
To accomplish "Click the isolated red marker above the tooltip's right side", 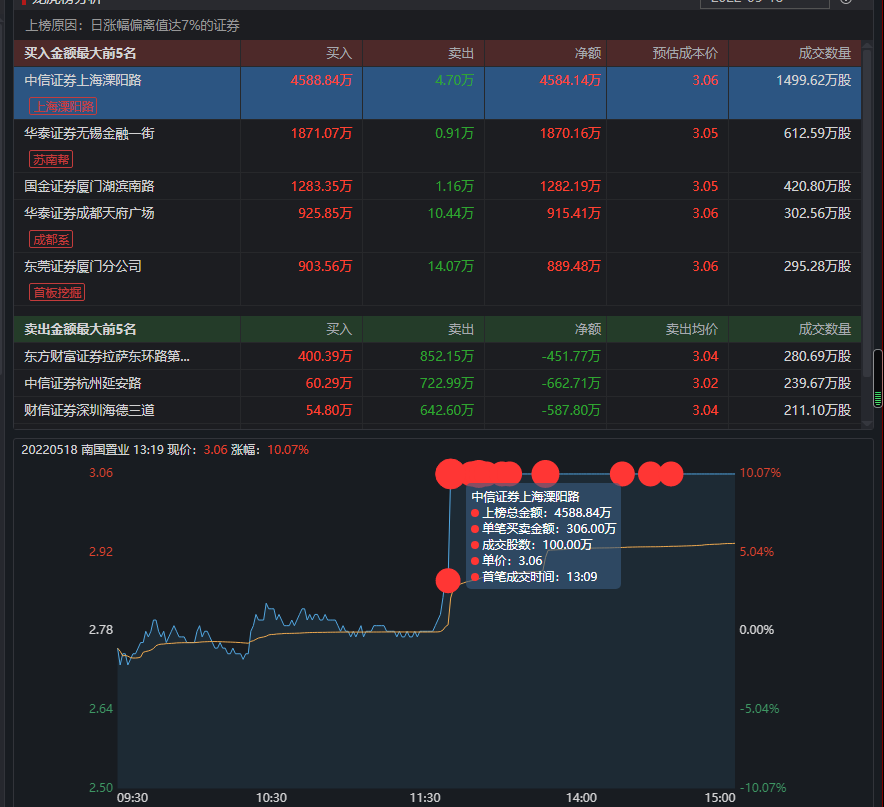I will point(545,474).
